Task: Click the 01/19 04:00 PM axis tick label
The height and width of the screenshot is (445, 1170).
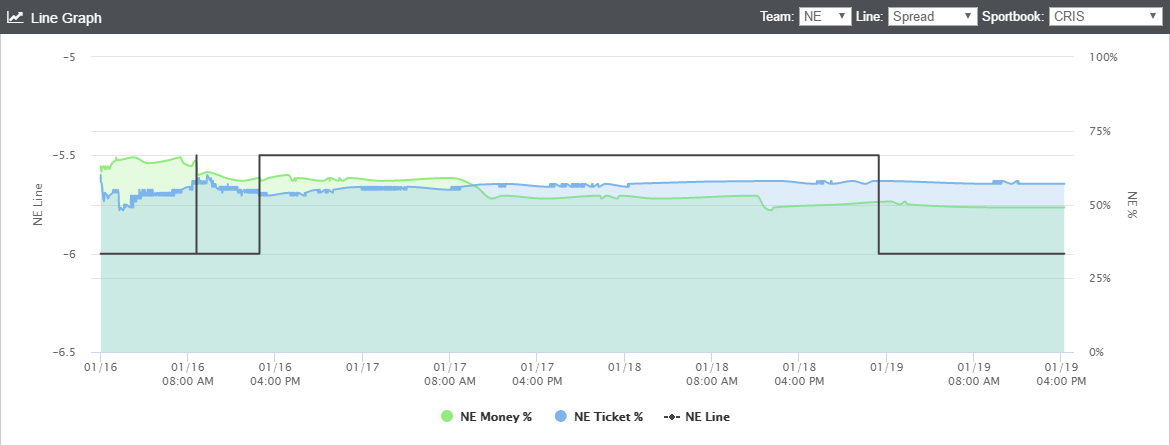Action: pos(1060,374)
